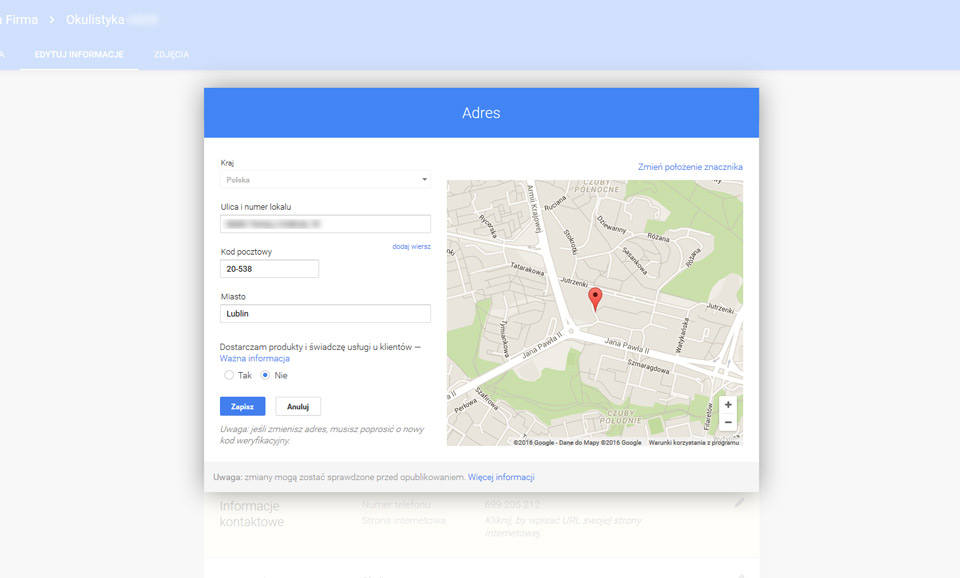Click the Kod pocztowy field showing 20-538

269,269
